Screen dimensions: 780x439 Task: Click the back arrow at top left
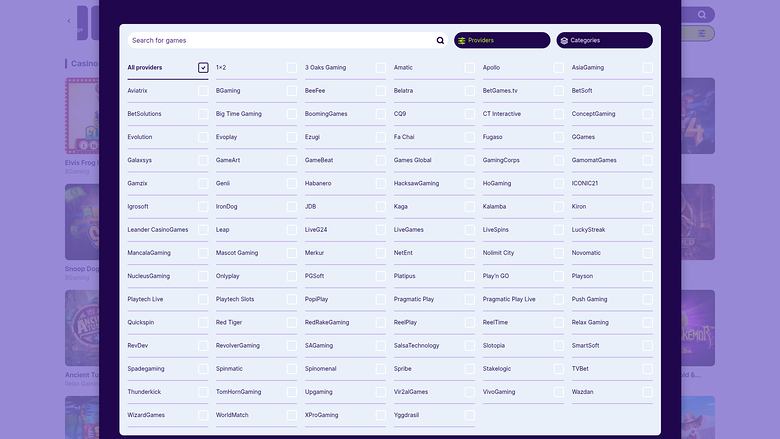click(69, 20)
